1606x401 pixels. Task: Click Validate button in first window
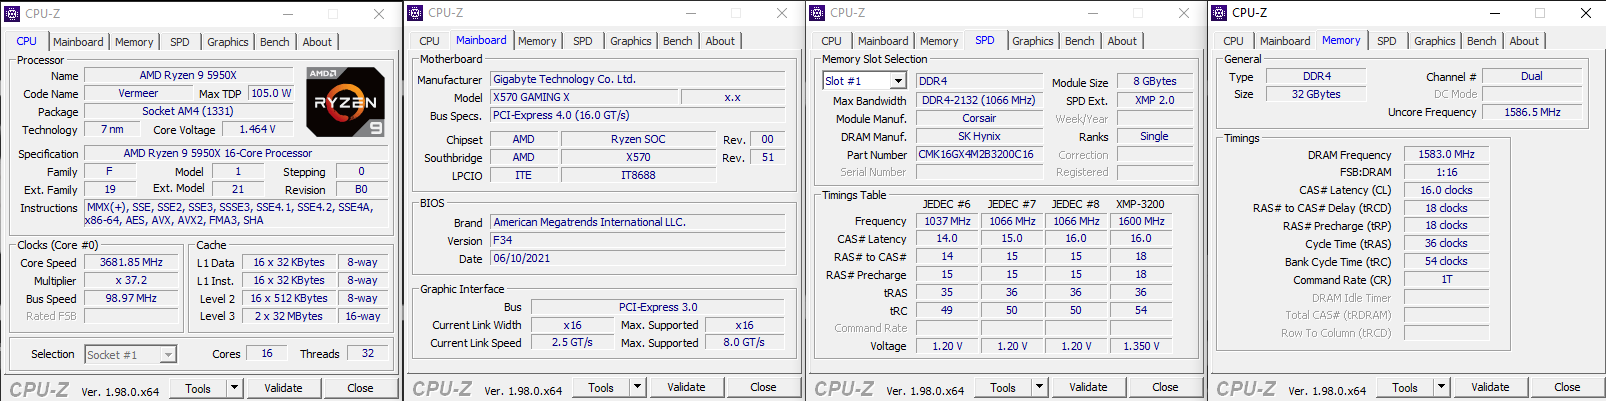(283, 388)
